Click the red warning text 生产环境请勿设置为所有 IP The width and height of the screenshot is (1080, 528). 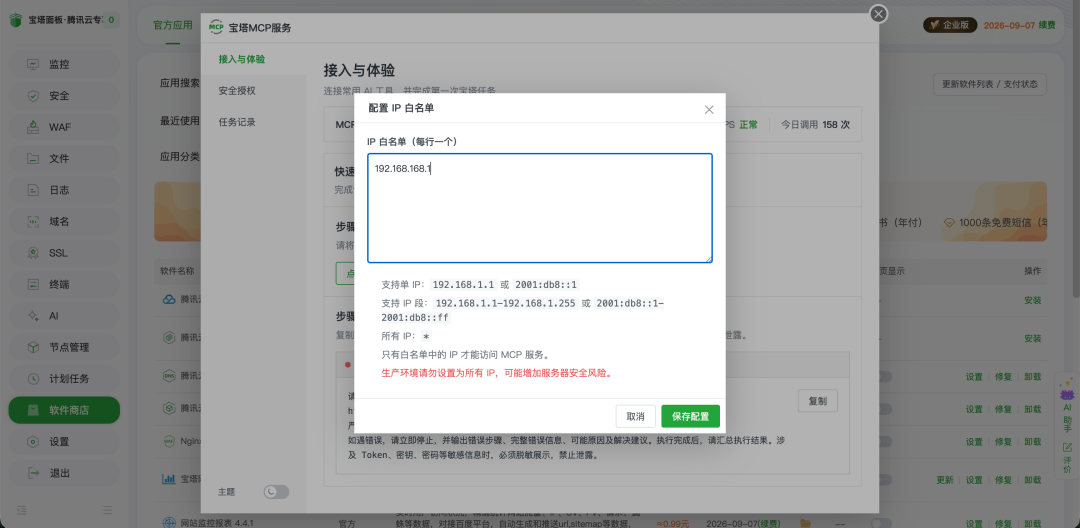coord(497,373)
